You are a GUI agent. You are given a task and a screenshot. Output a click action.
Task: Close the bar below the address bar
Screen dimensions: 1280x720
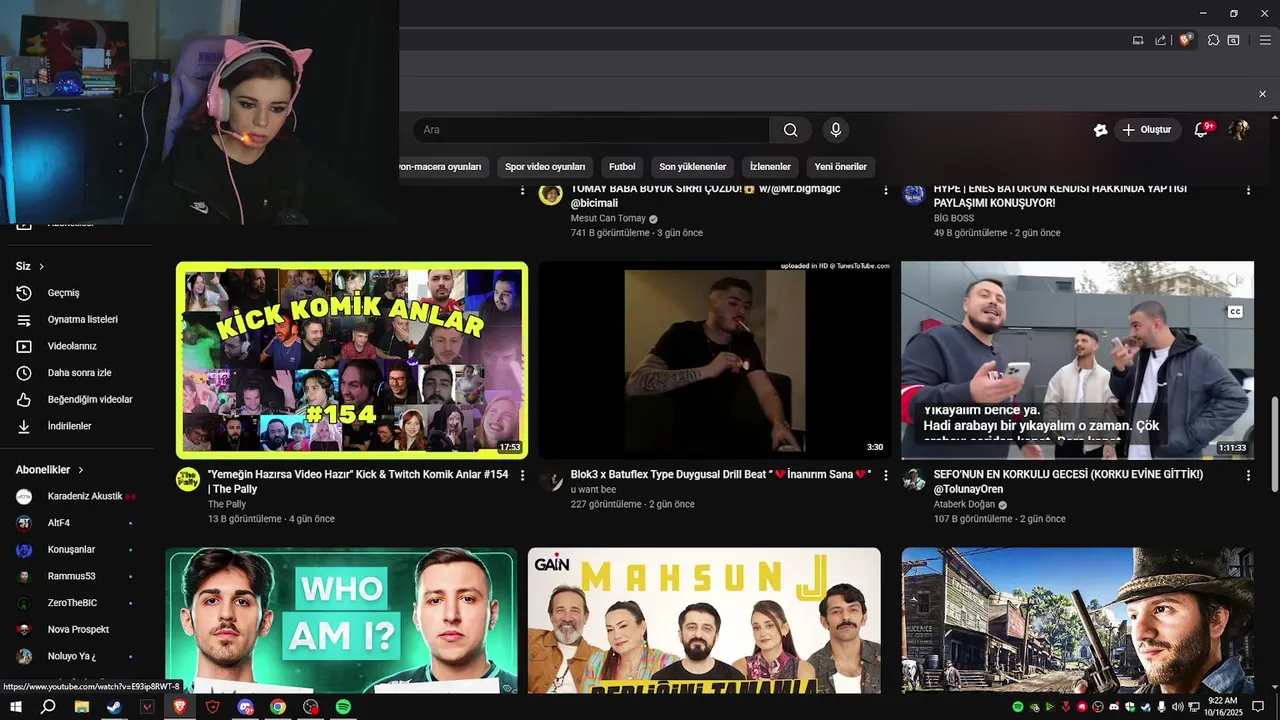(x=1262, y=94)
